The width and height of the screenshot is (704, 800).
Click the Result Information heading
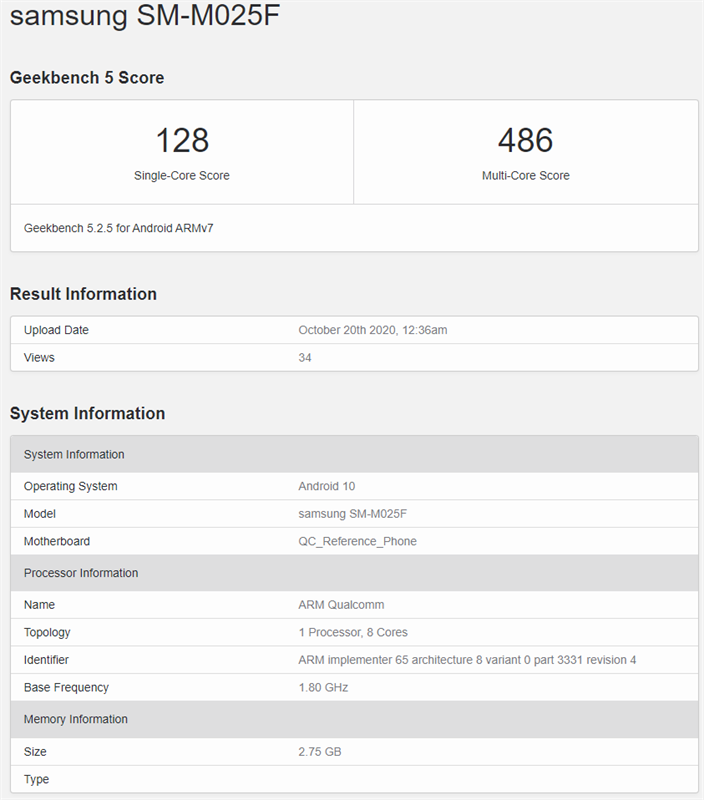(x=83, y=294)
